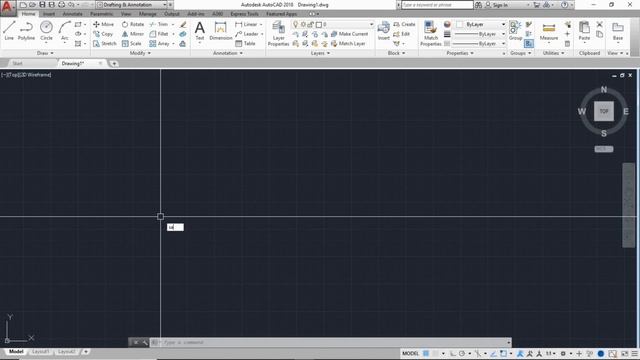Toggle object snap in status bar
Screen dimensions: 640x360
click(503, 353)
